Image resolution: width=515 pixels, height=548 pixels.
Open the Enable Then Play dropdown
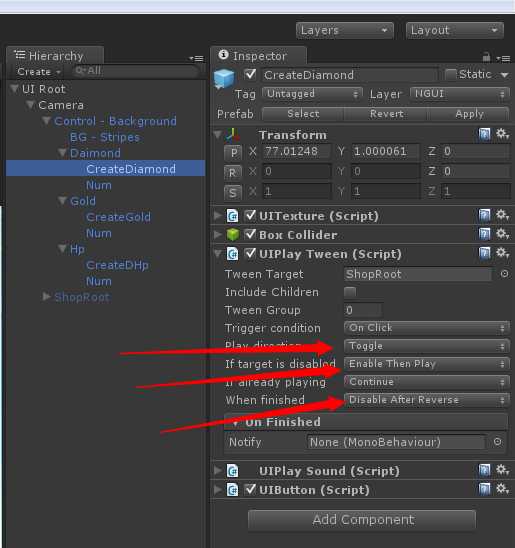point(427,364)
